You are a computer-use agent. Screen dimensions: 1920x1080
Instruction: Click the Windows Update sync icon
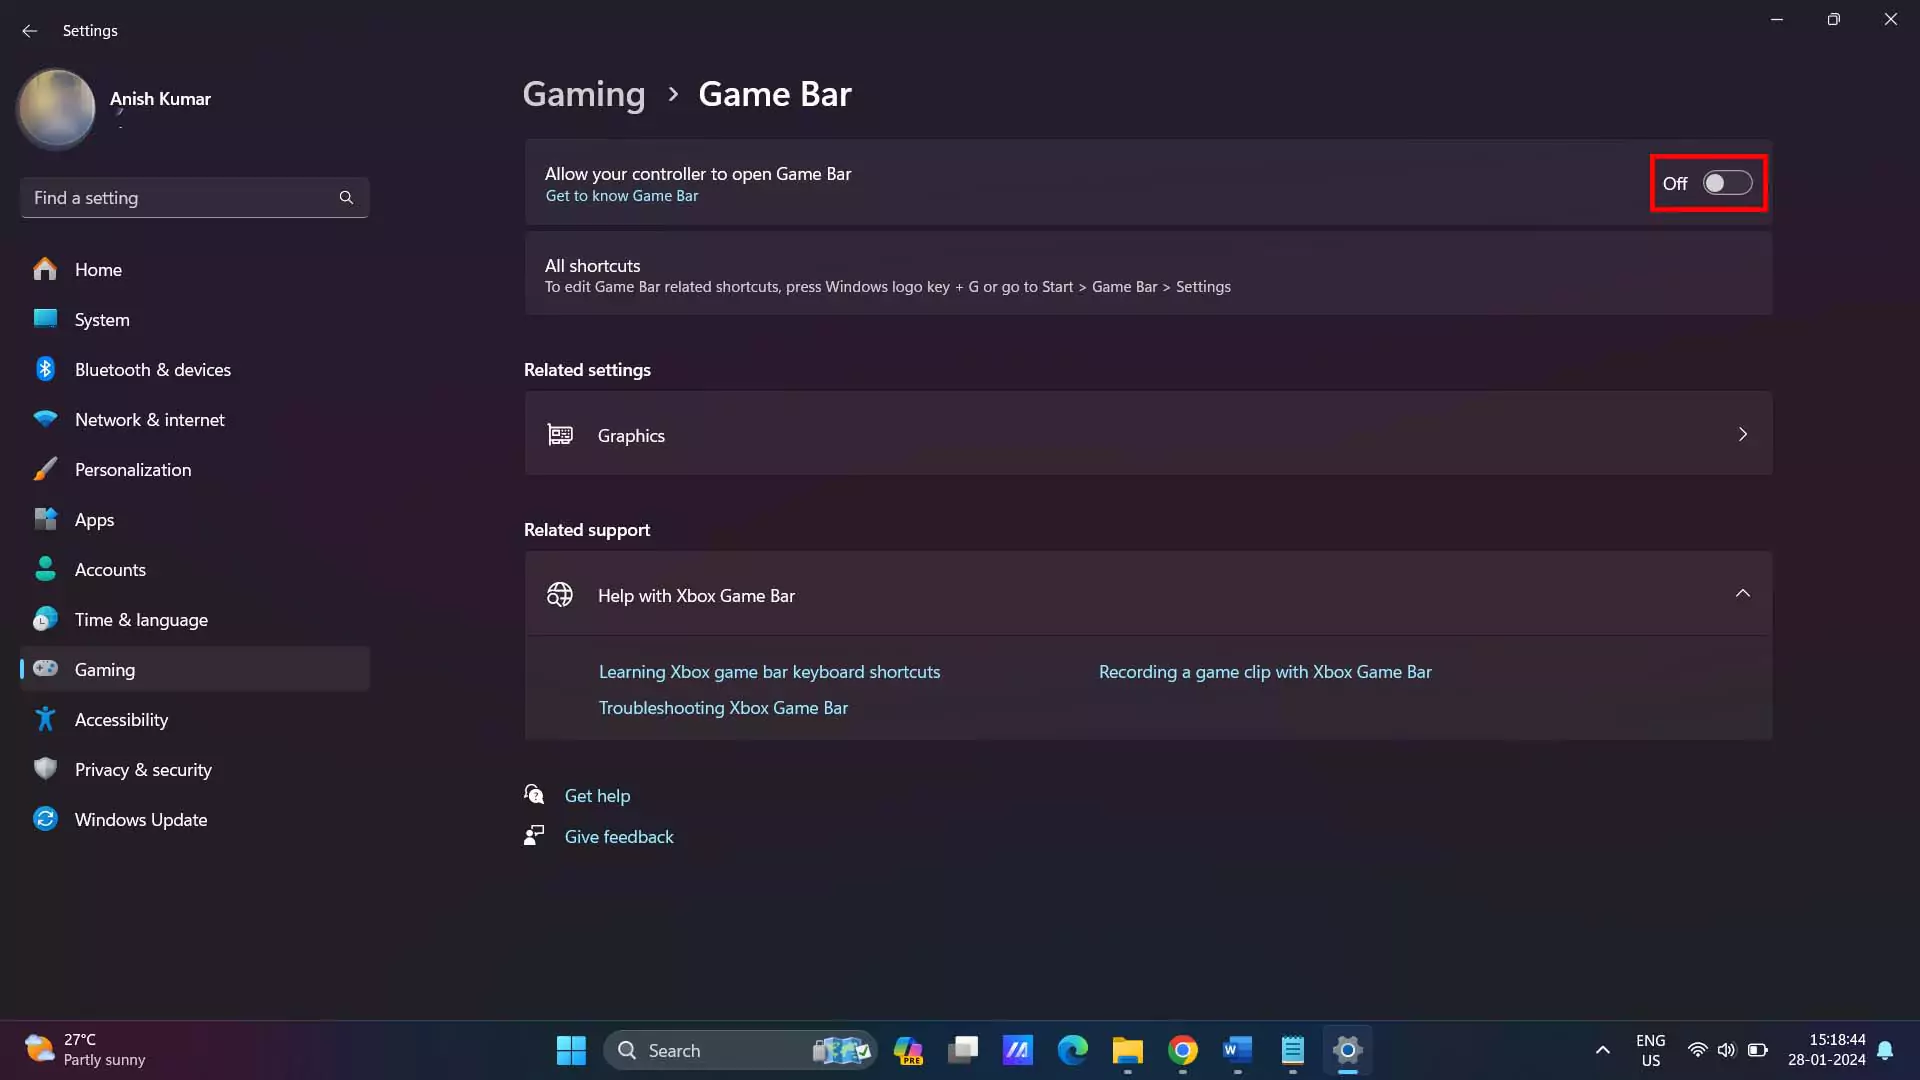45,819
